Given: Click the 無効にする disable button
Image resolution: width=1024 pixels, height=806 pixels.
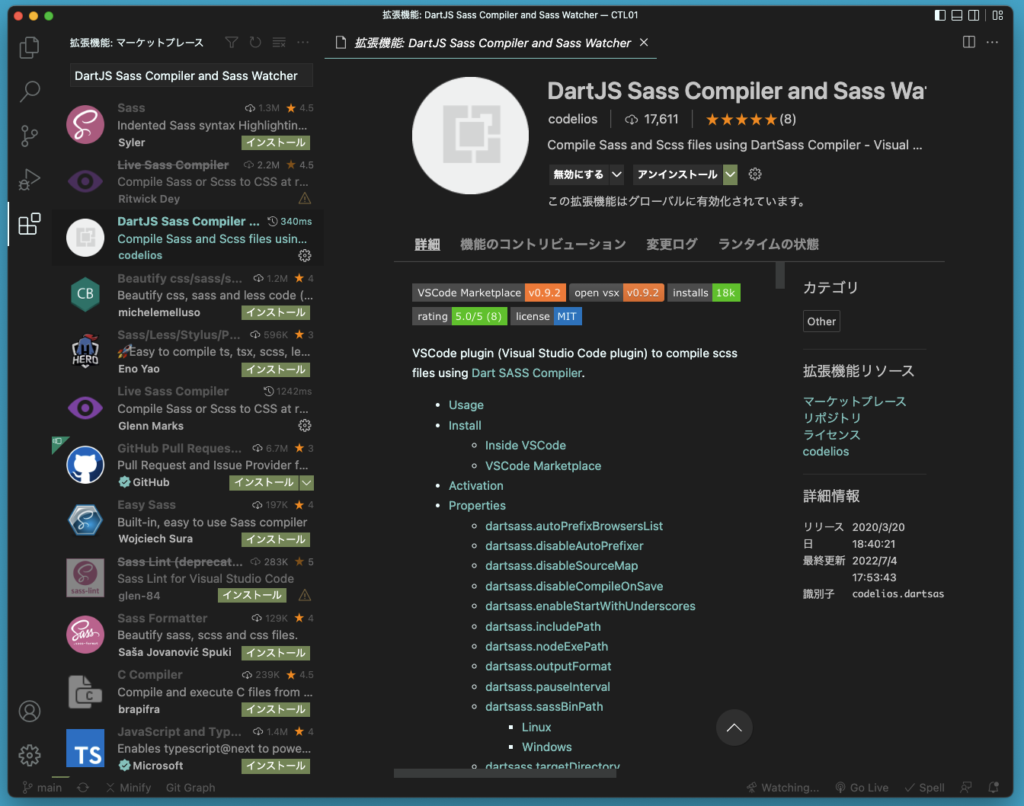Looking at the screenshot, I should coord(579,174).
